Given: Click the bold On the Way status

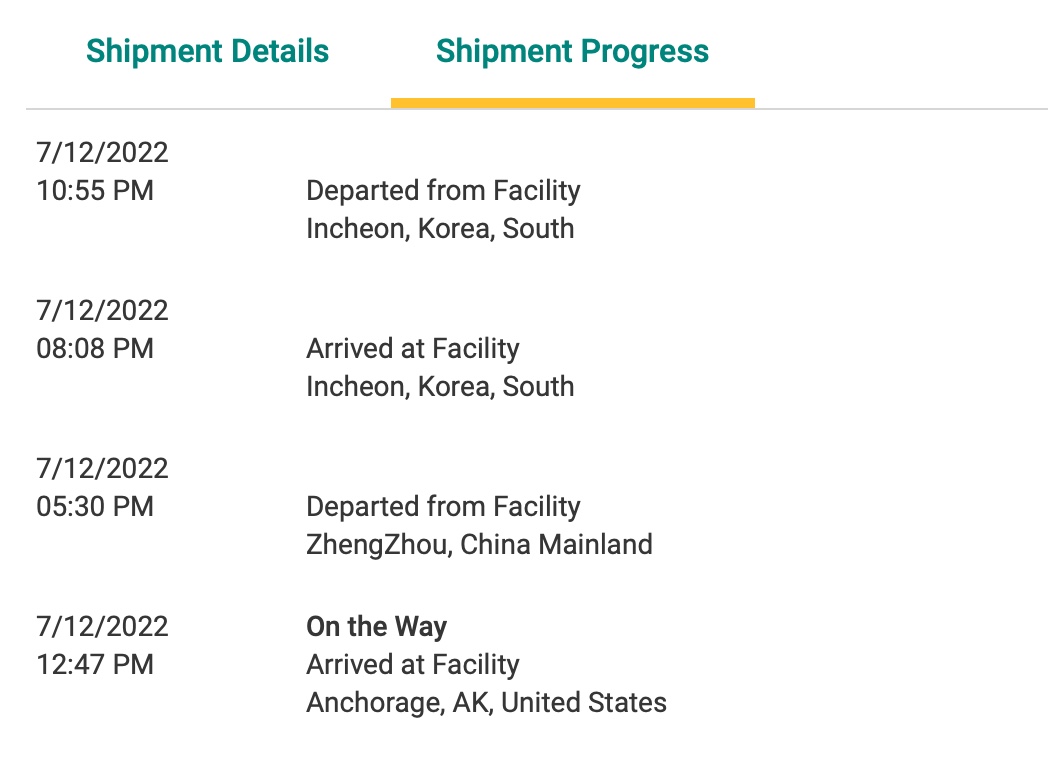Looking at the screenshot, I should point(376,627).
